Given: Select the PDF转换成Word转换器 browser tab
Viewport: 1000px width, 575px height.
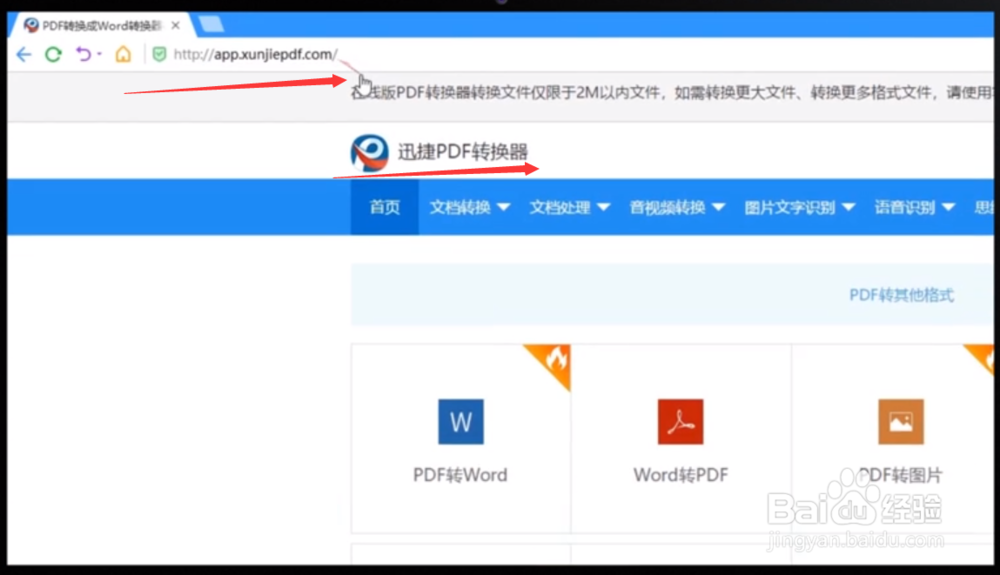Looking at the screenshot, I should point(102,25).
